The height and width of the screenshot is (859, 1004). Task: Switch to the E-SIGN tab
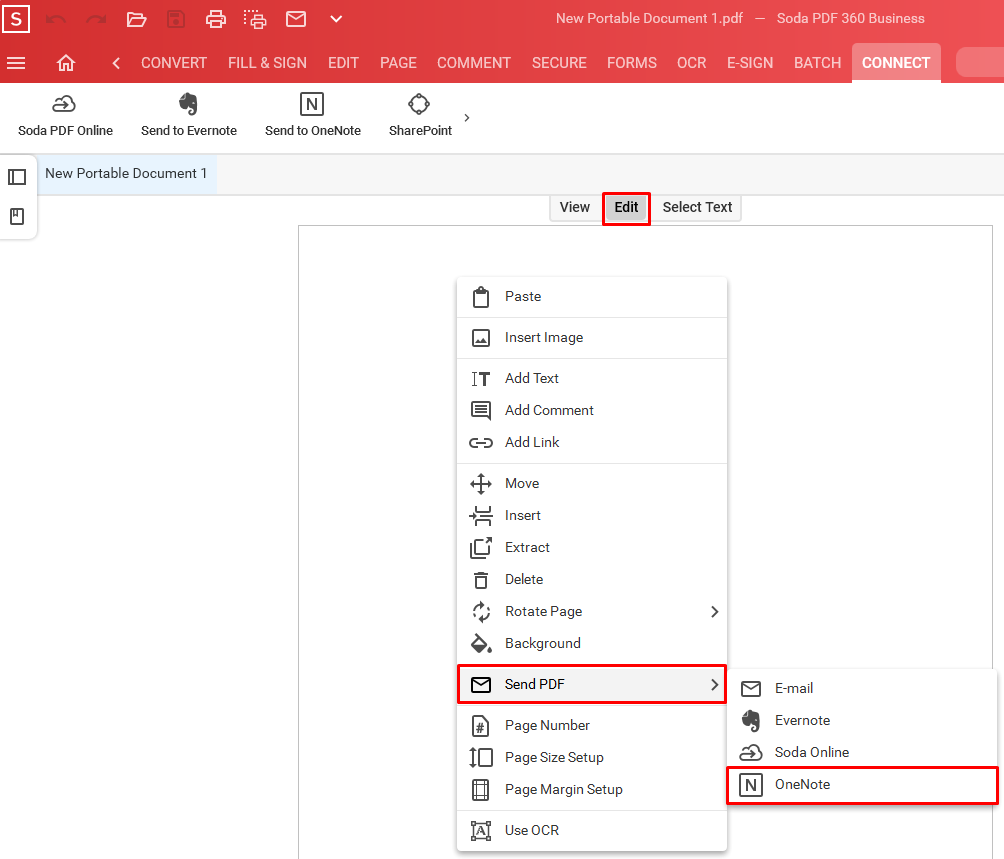click(x=750, y=63)
